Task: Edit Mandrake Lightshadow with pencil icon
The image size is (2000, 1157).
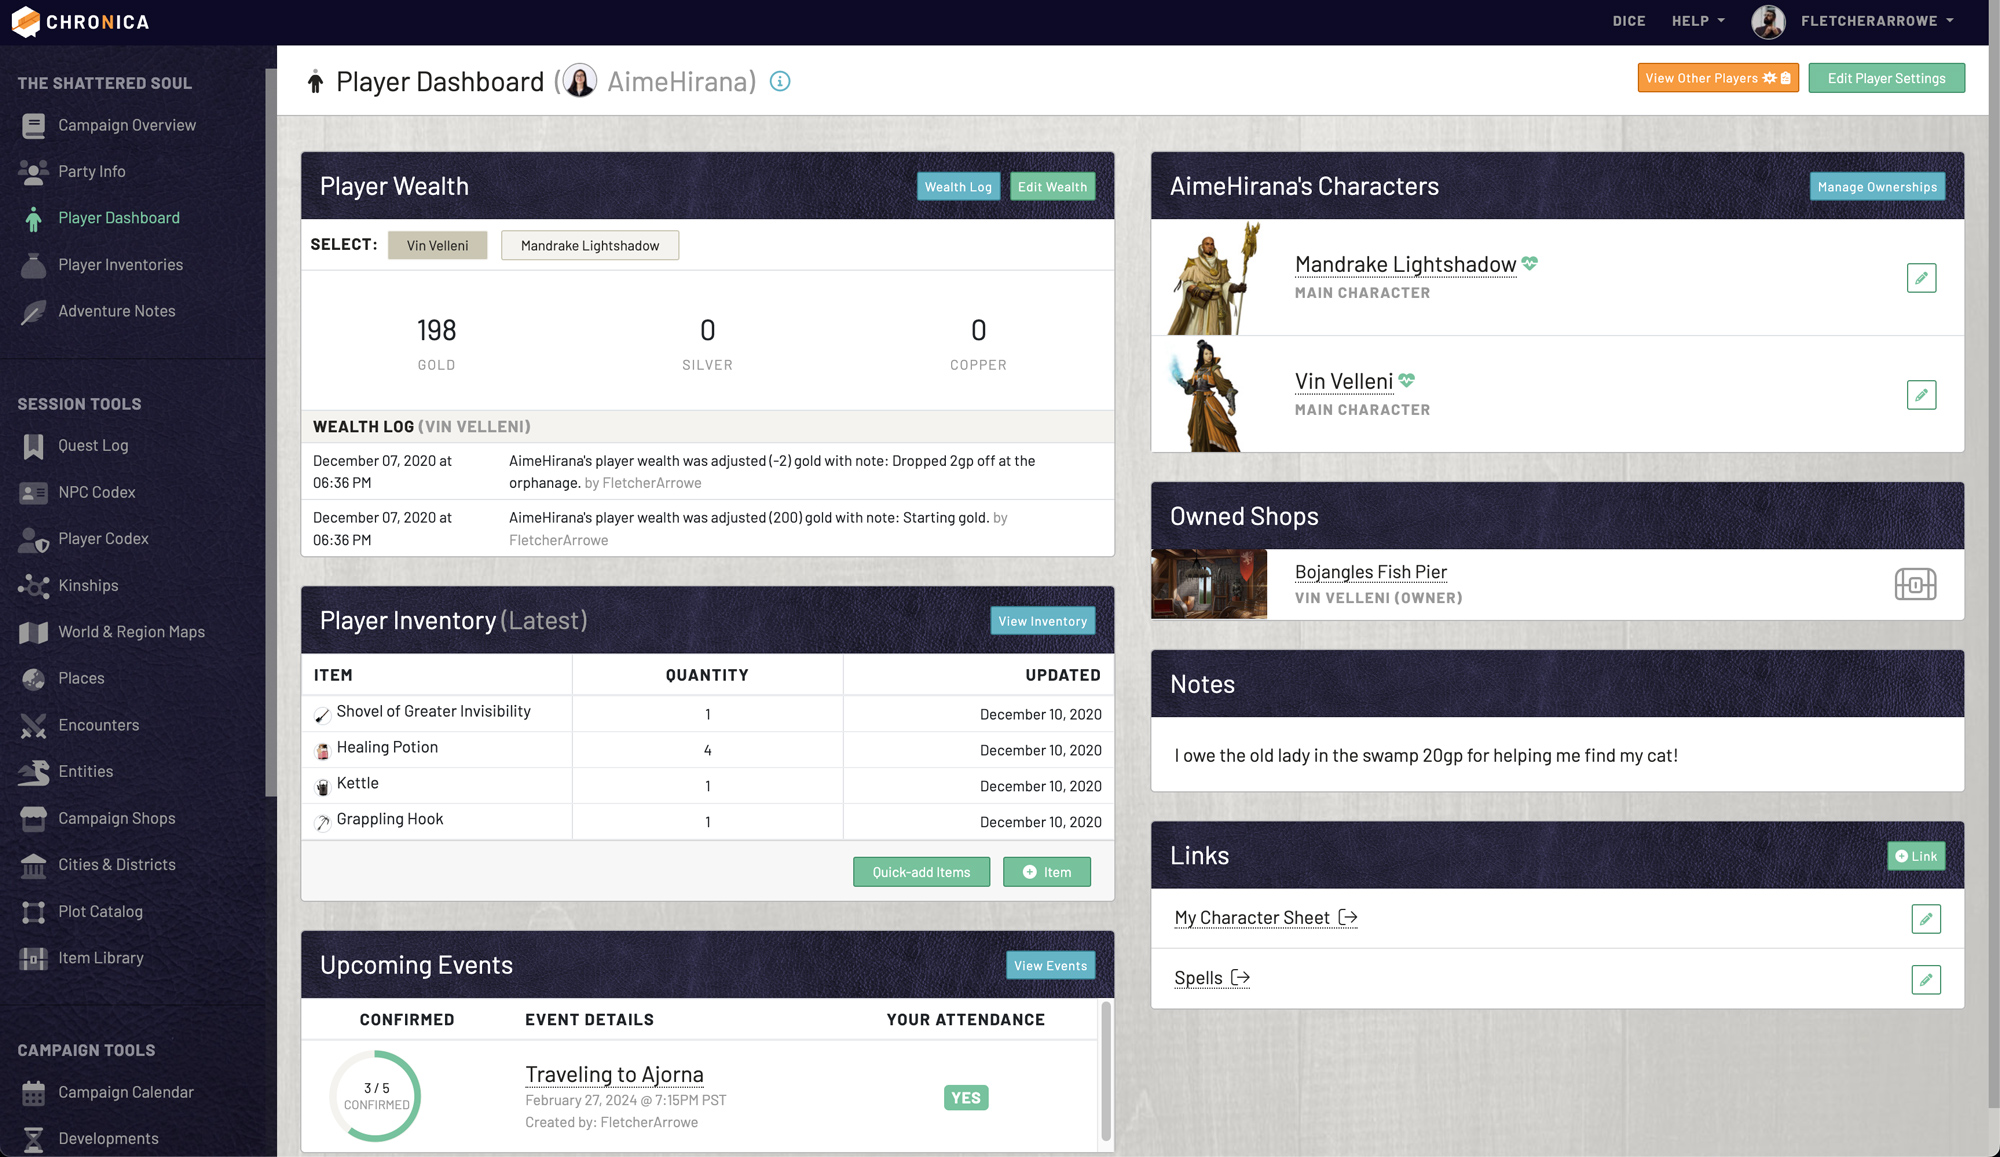Action: (x=1921, y=278)
